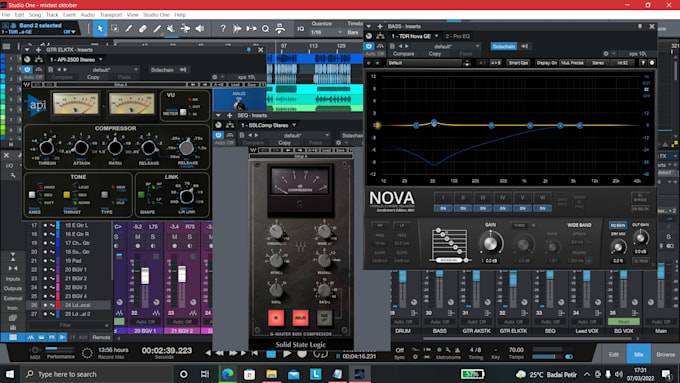Viewport: 680px width, 383px height.
Task: Select the Listen tool speaker icon
Action: coord(200,29)
